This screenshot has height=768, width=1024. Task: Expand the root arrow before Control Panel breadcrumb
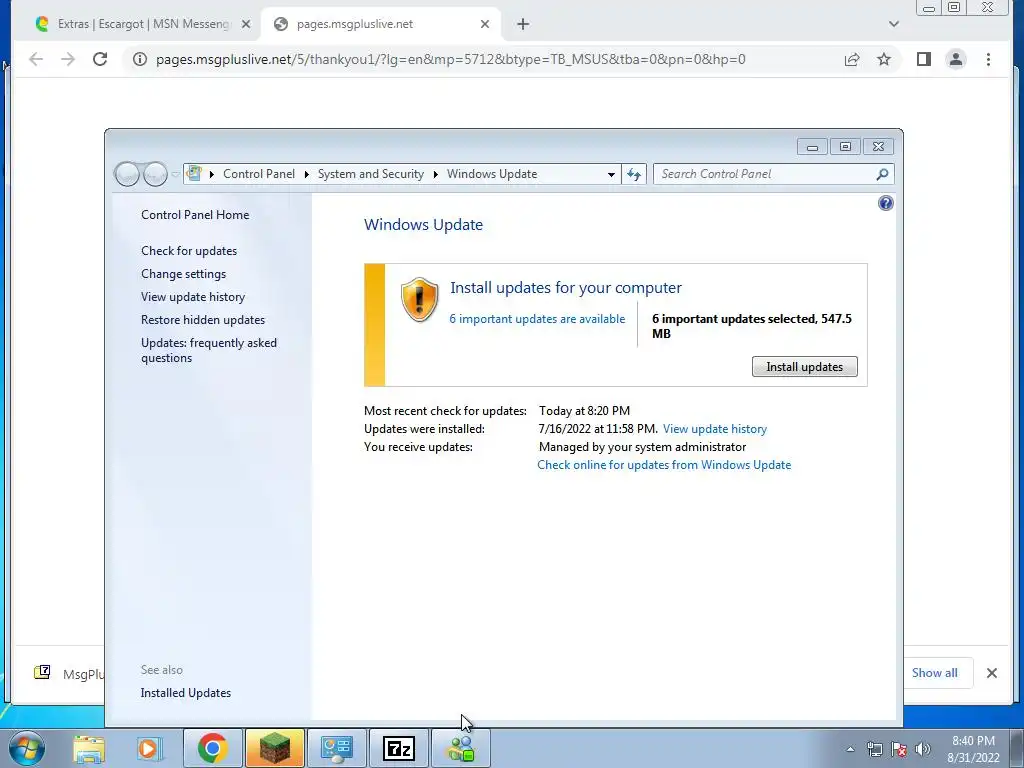click(x=212, y=174)
